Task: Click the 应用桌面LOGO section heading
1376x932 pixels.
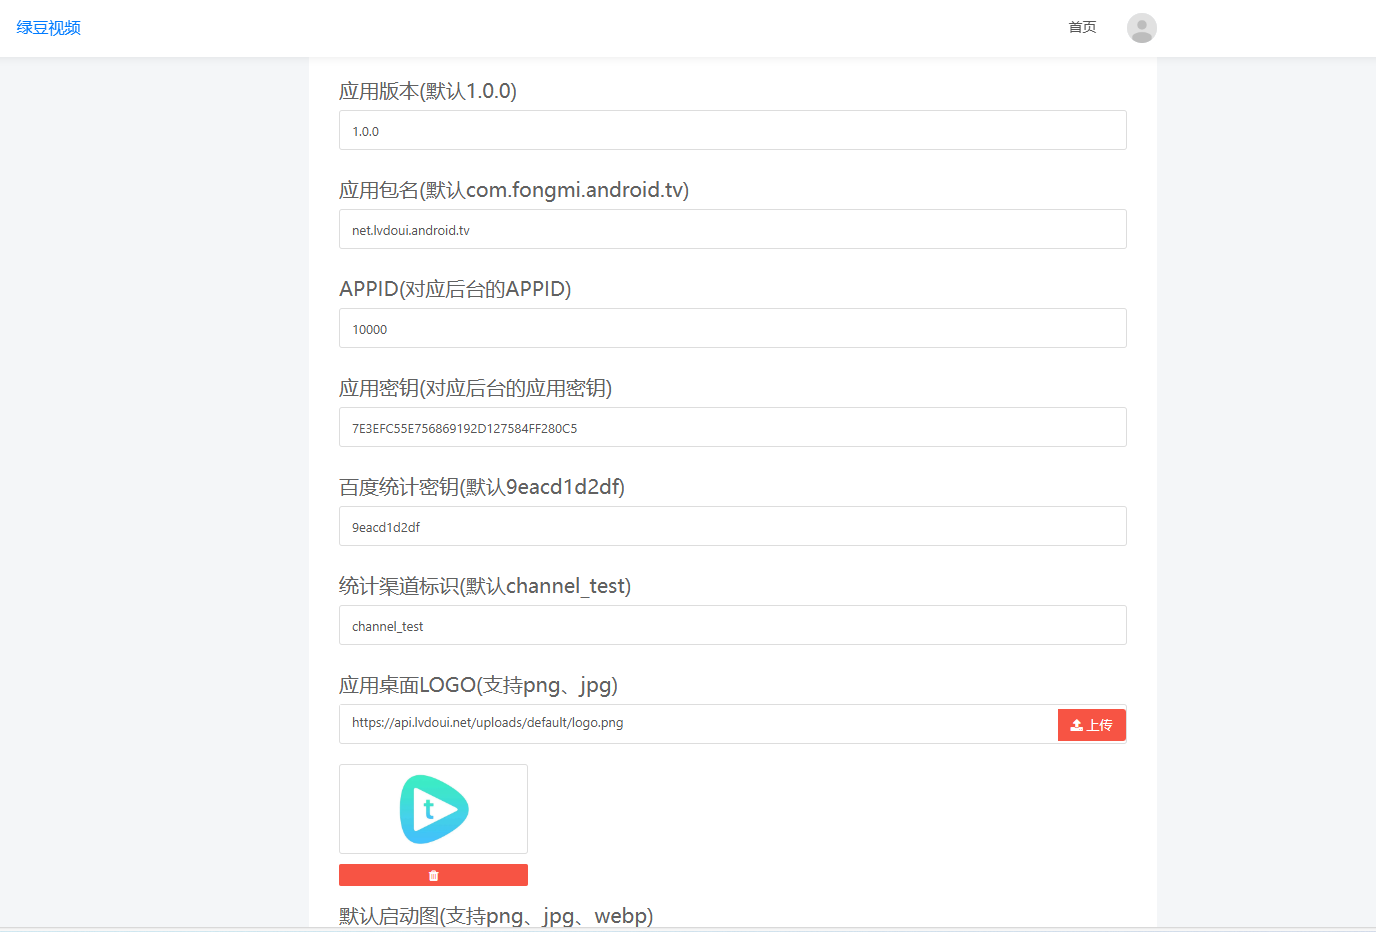Action: pos(478,685)
